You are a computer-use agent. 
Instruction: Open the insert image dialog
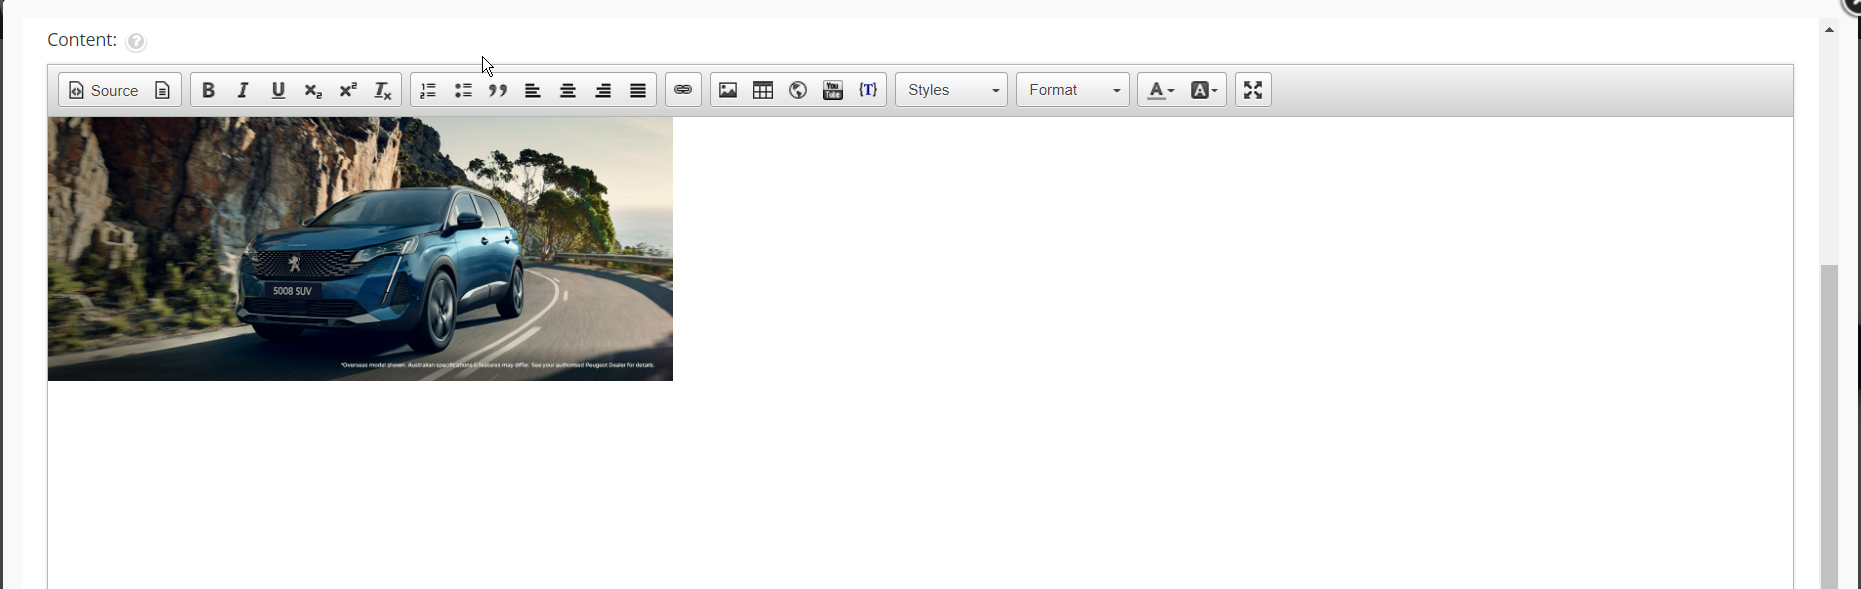coord(728,90)
